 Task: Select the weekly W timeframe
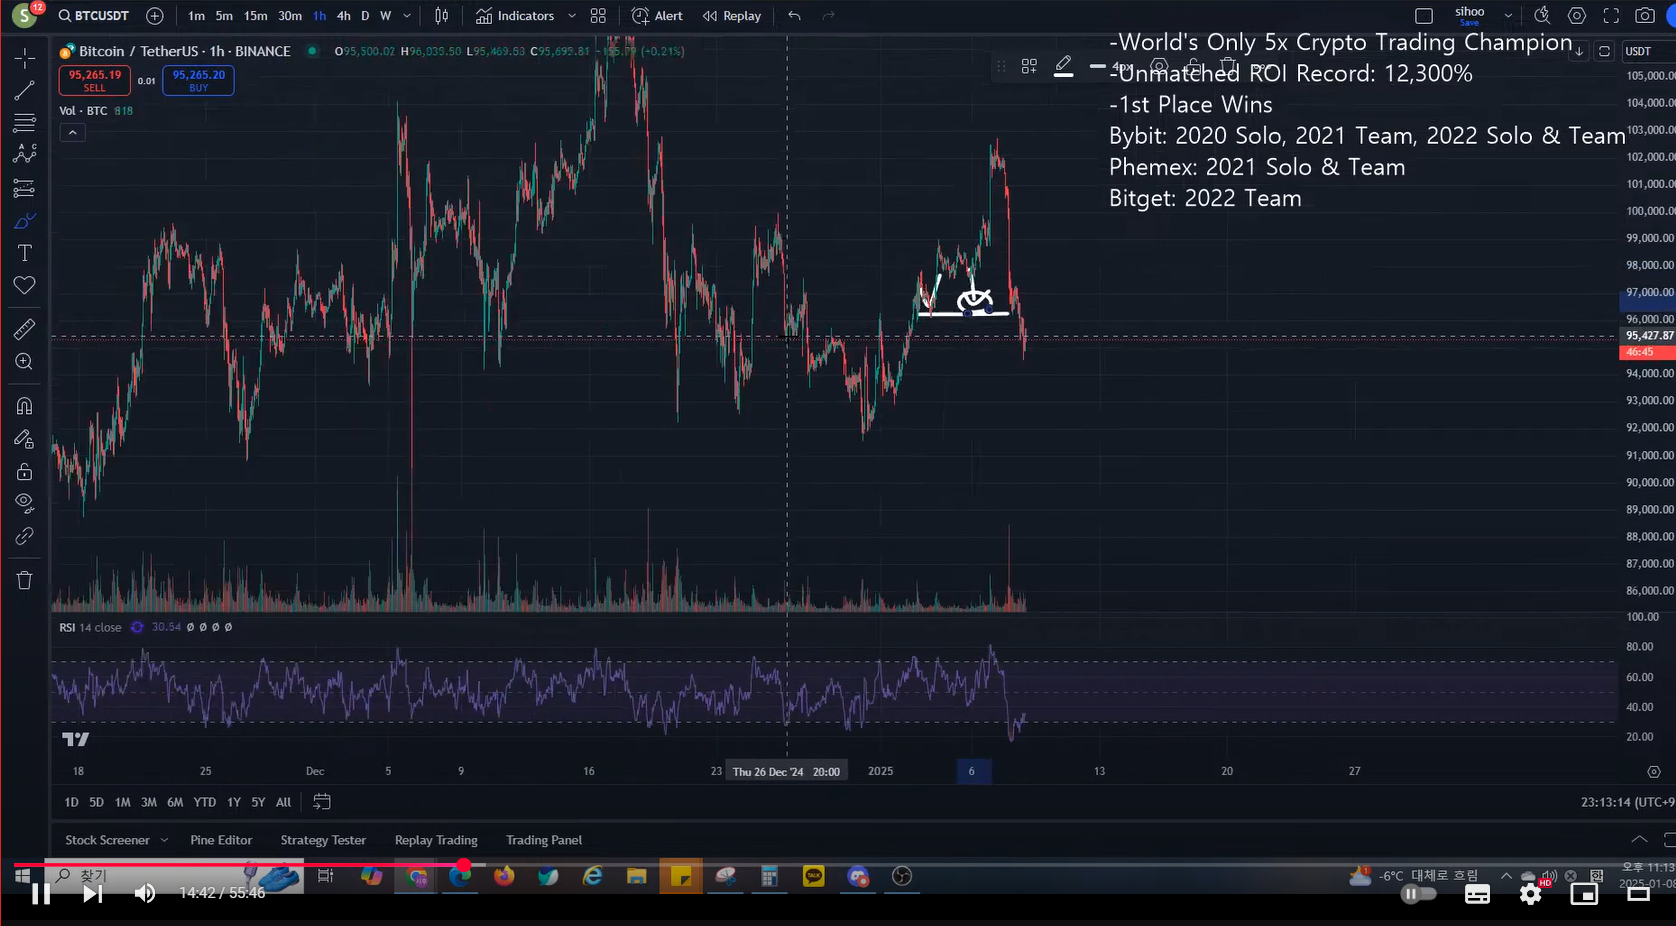385,16
